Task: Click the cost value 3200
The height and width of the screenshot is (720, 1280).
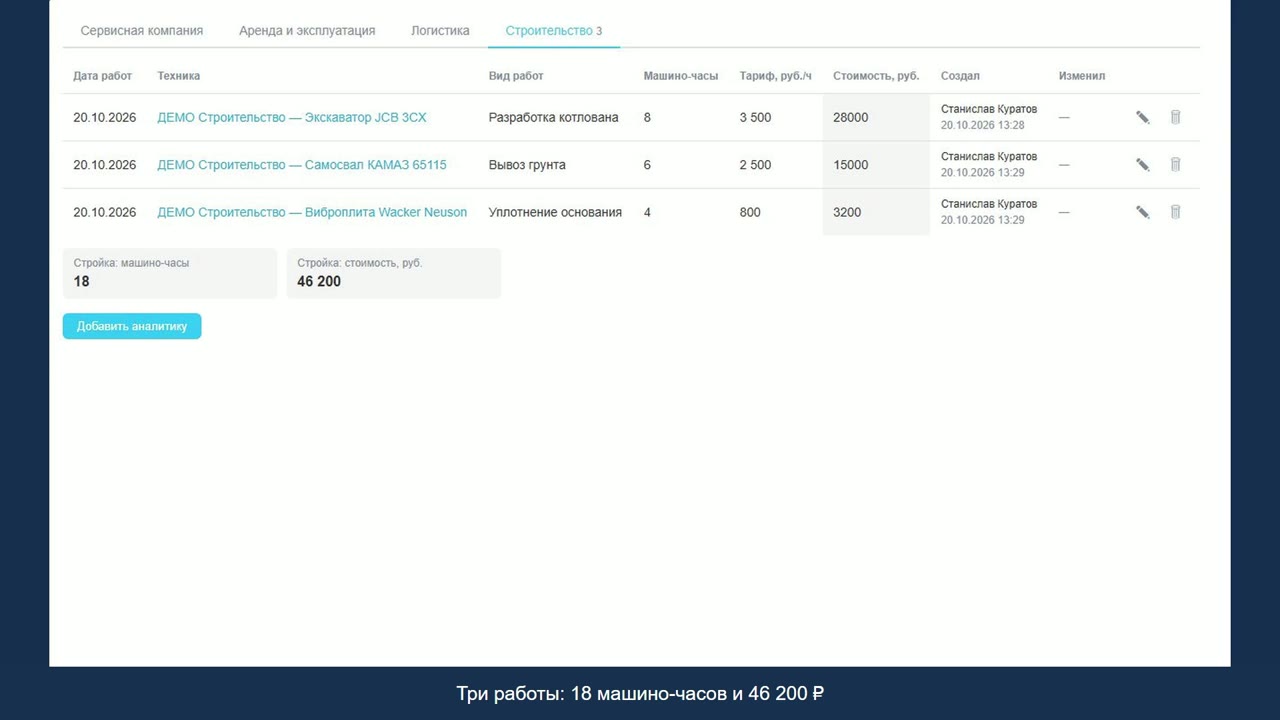Action: click(x=847, y=212)
